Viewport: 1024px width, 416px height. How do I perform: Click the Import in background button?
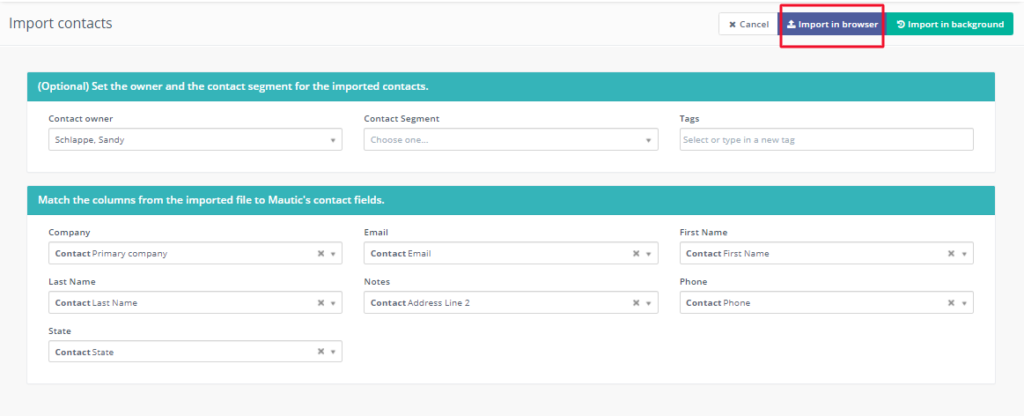(x=950, y=24)
